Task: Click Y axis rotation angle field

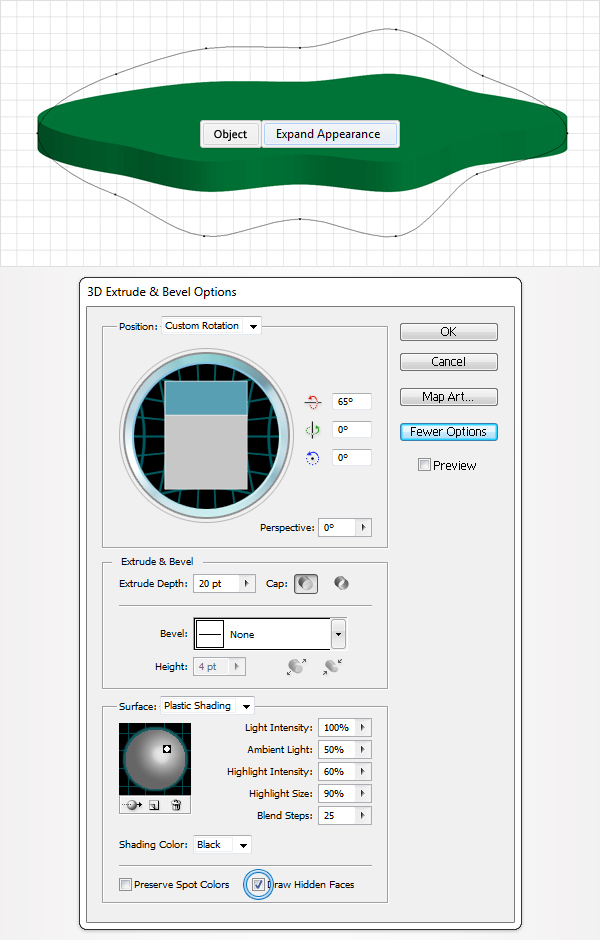Action: tap(352, 430)
